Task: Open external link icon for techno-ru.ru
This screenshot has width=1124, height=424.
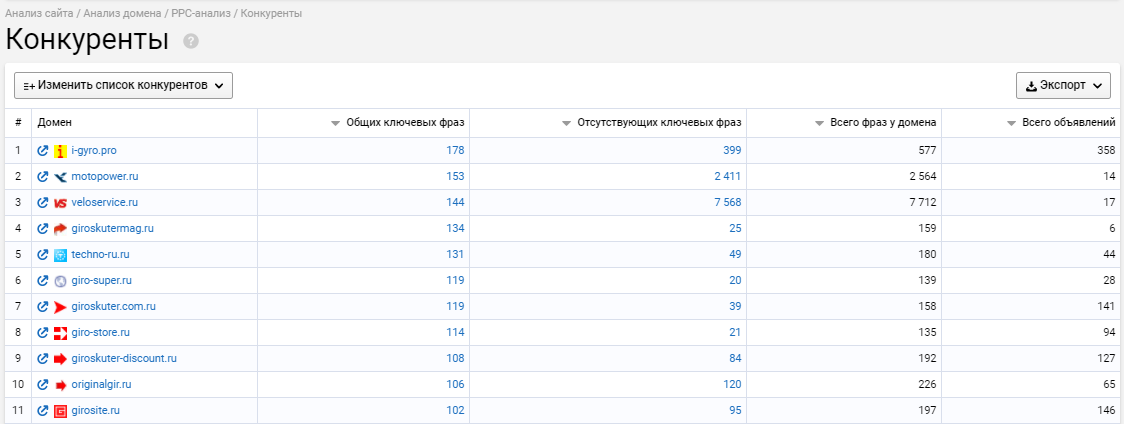Action: coord(43,255)
